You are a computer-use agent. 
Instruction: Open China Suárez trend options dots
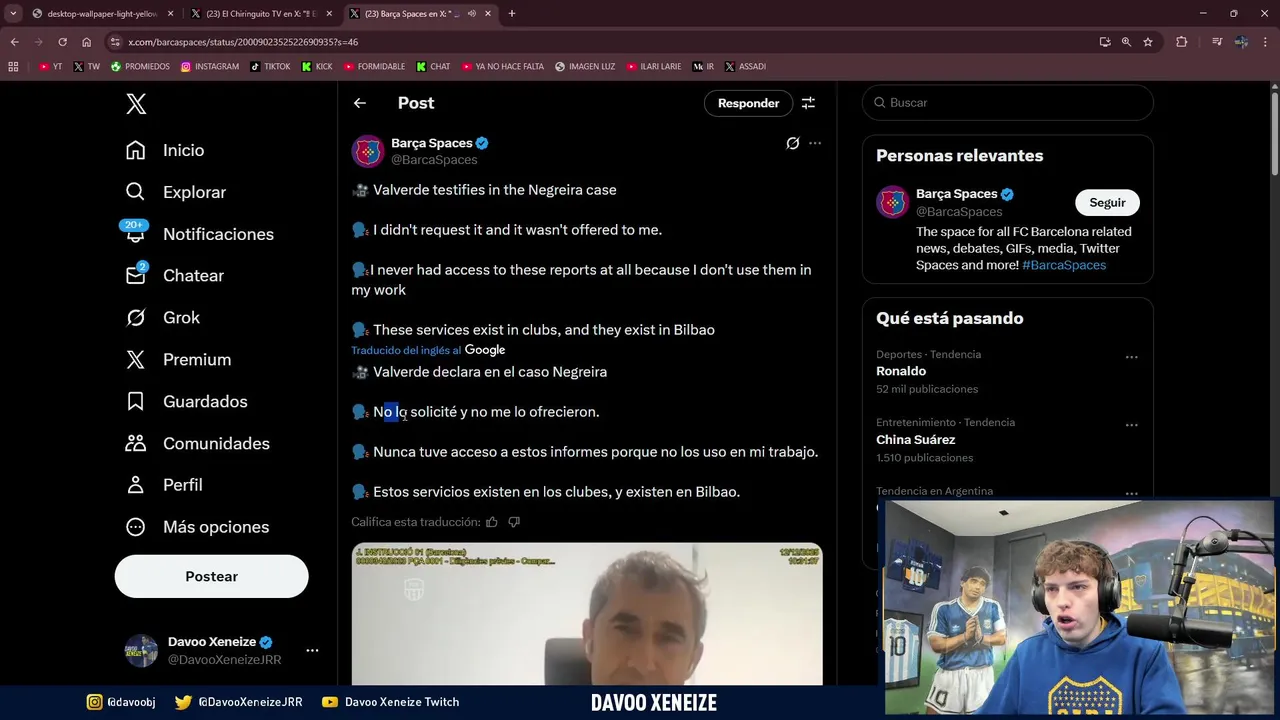pos(1131,425)
